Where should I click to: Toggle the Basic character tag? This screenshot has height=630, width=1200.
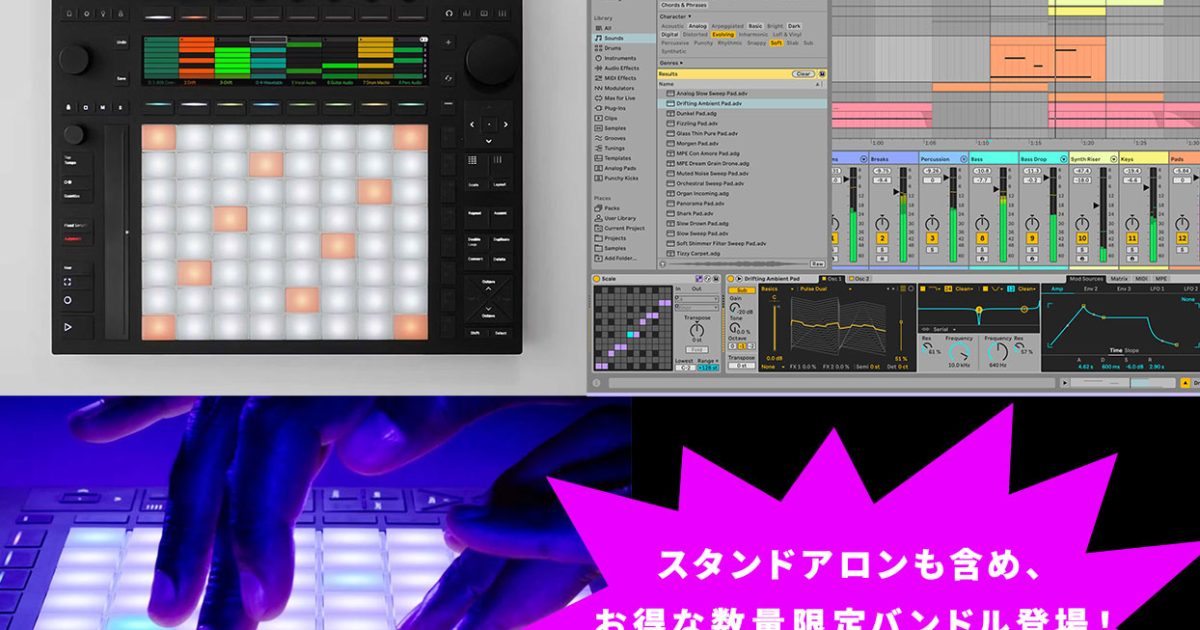755,25
